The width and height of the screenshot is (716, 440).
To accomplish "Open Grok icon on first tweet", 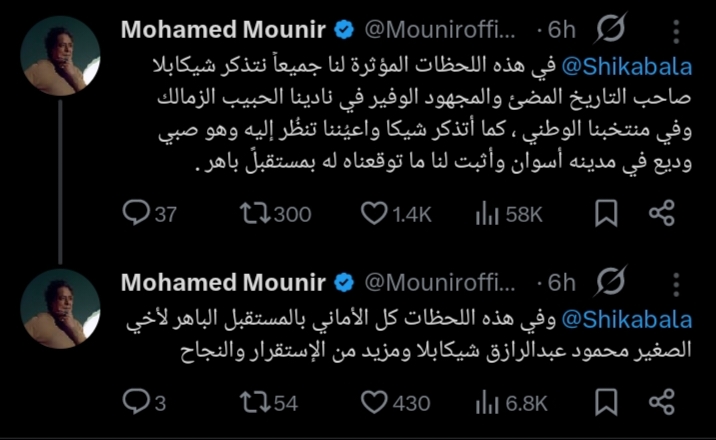I will (x=610, y=32).
